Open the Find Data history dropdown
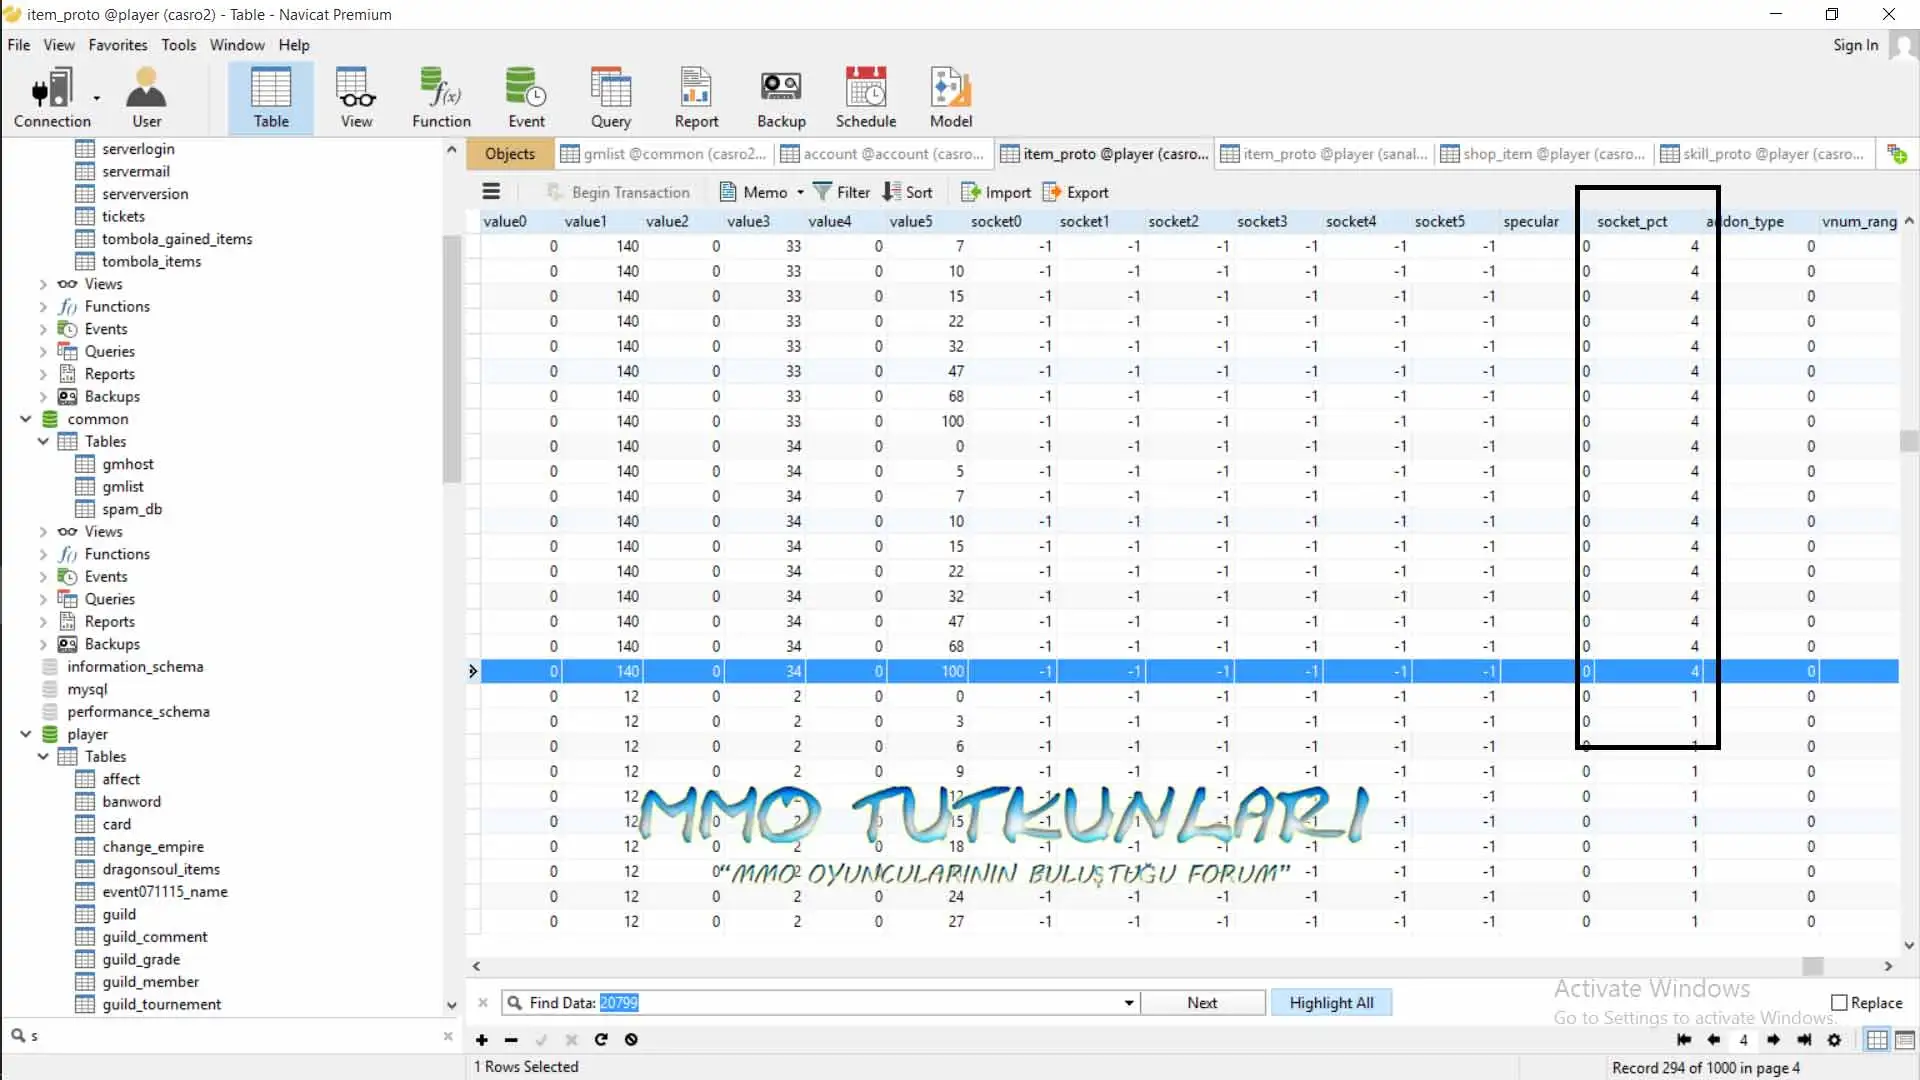The width and height of the screenshot is (1920, 1080). 1129,1003
